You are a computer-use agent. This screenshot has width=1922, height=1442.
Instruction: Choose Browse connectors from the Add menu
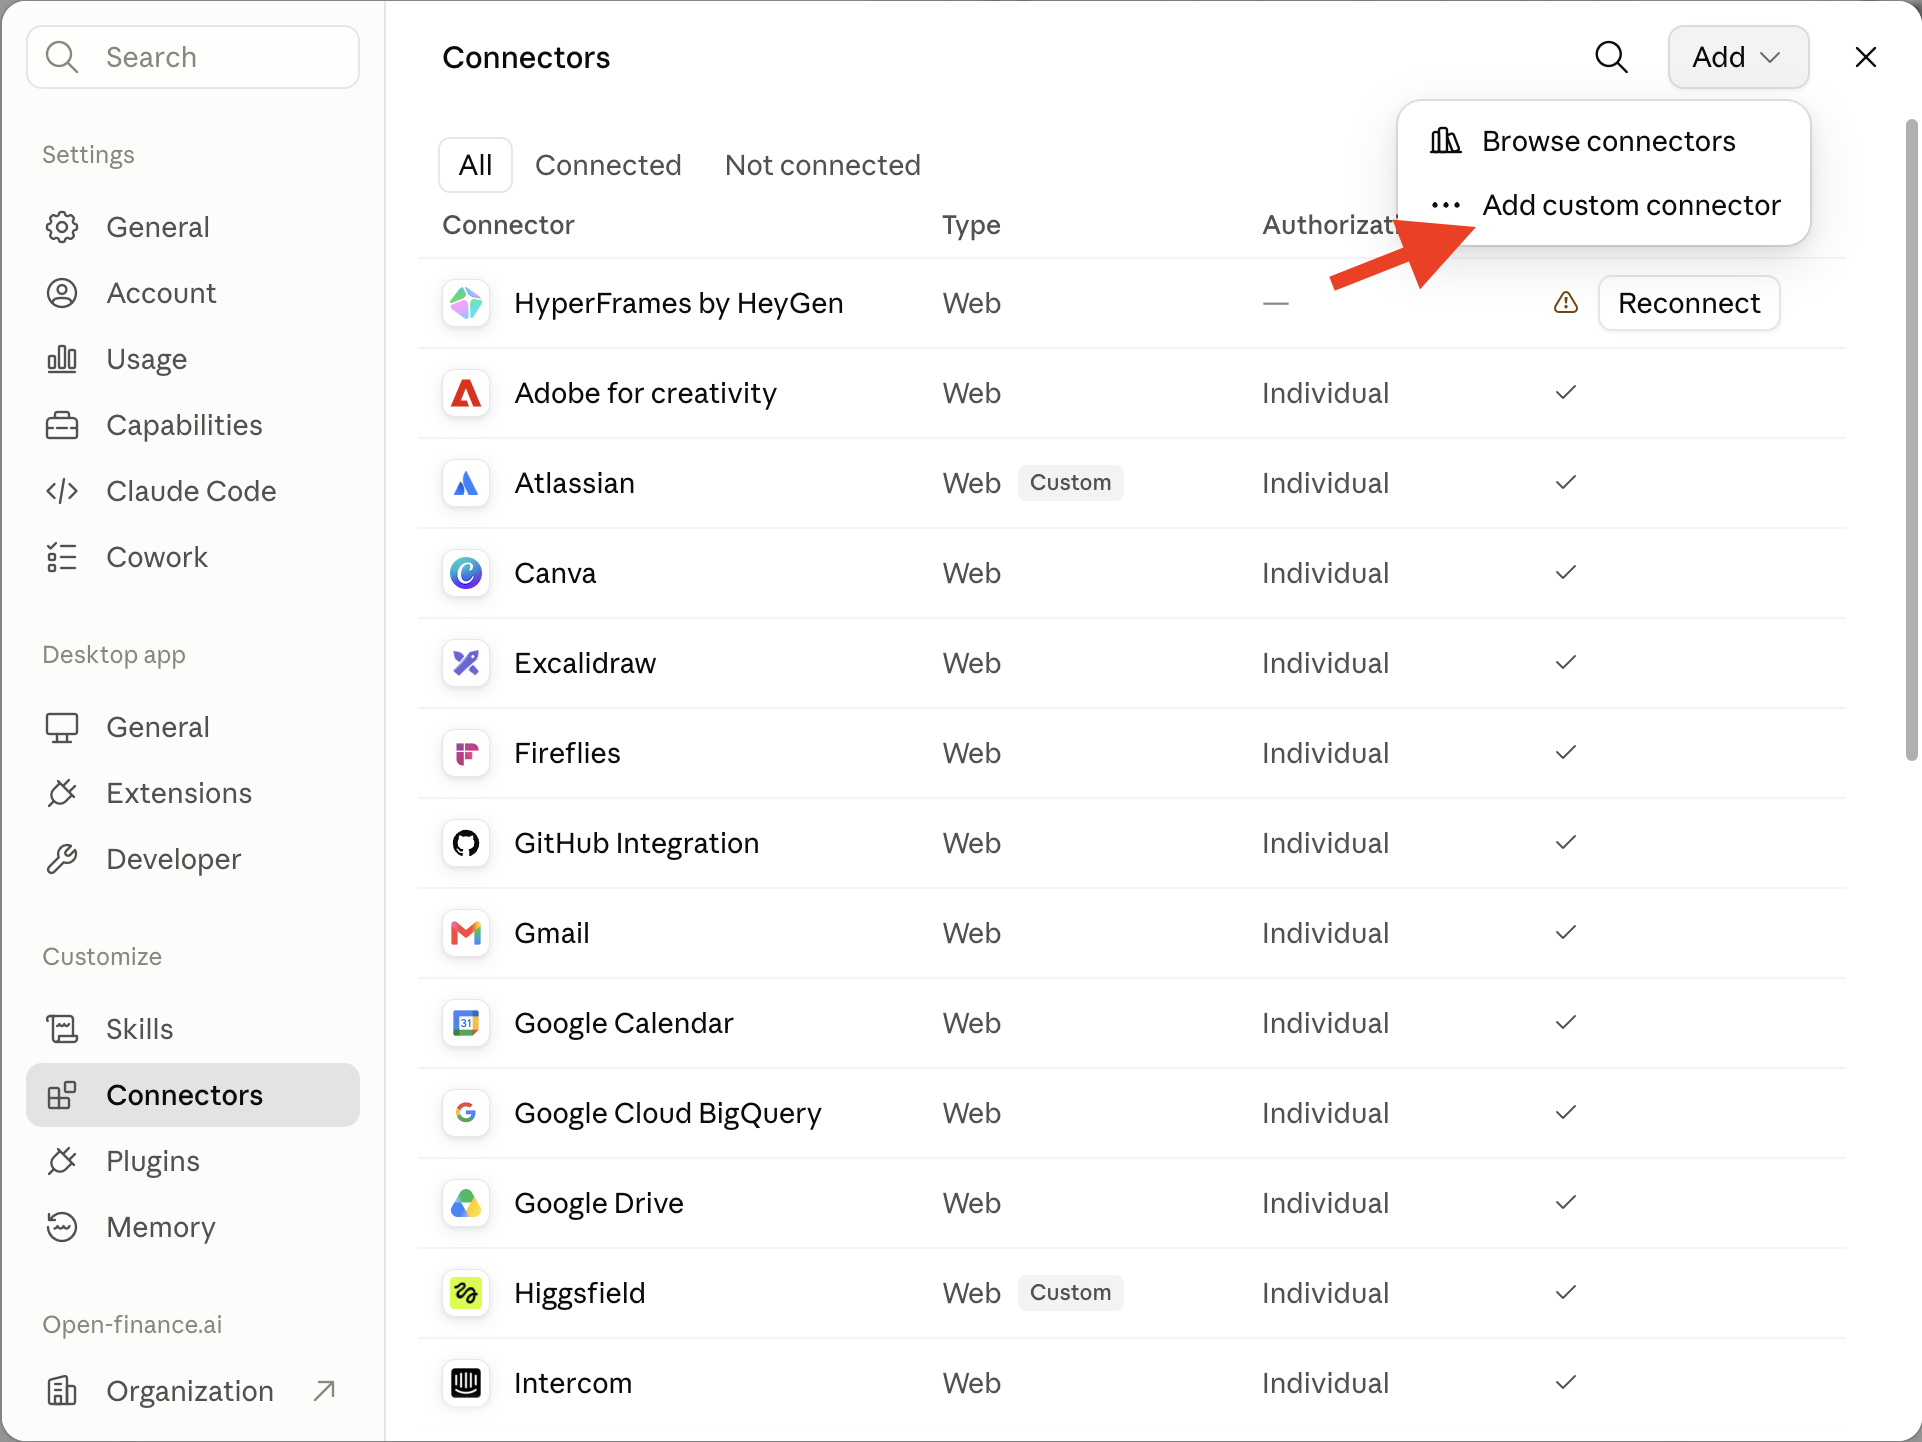tap(1604, 141)
